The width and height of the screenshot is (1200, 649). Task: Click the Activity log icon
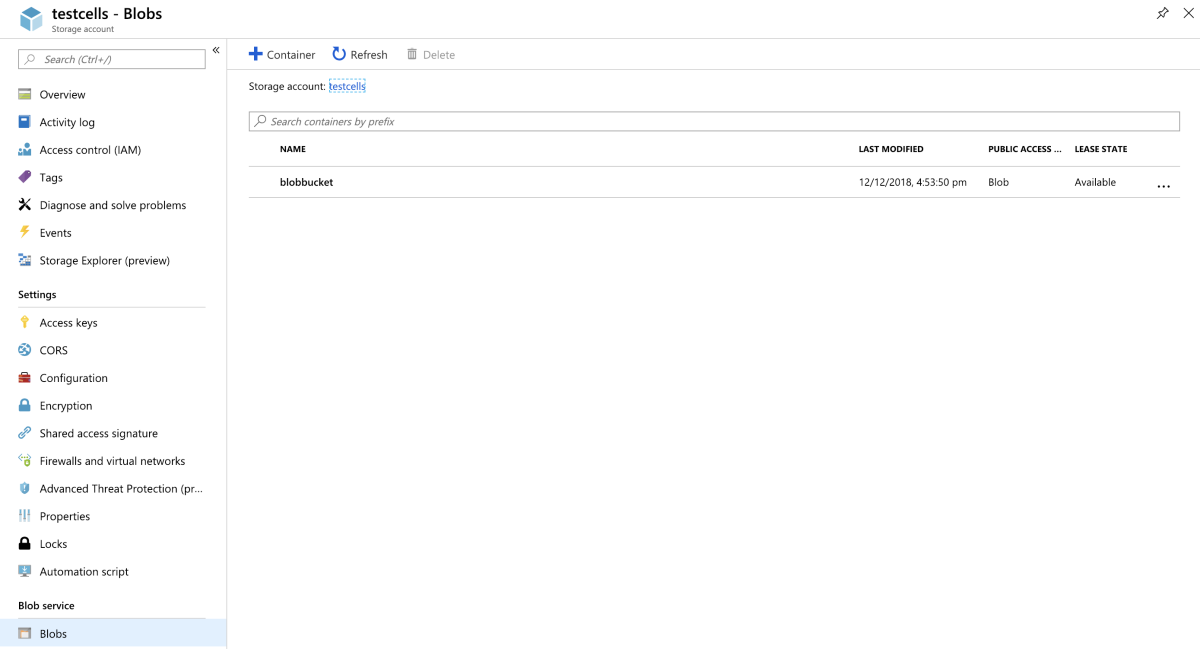point(25,122)
